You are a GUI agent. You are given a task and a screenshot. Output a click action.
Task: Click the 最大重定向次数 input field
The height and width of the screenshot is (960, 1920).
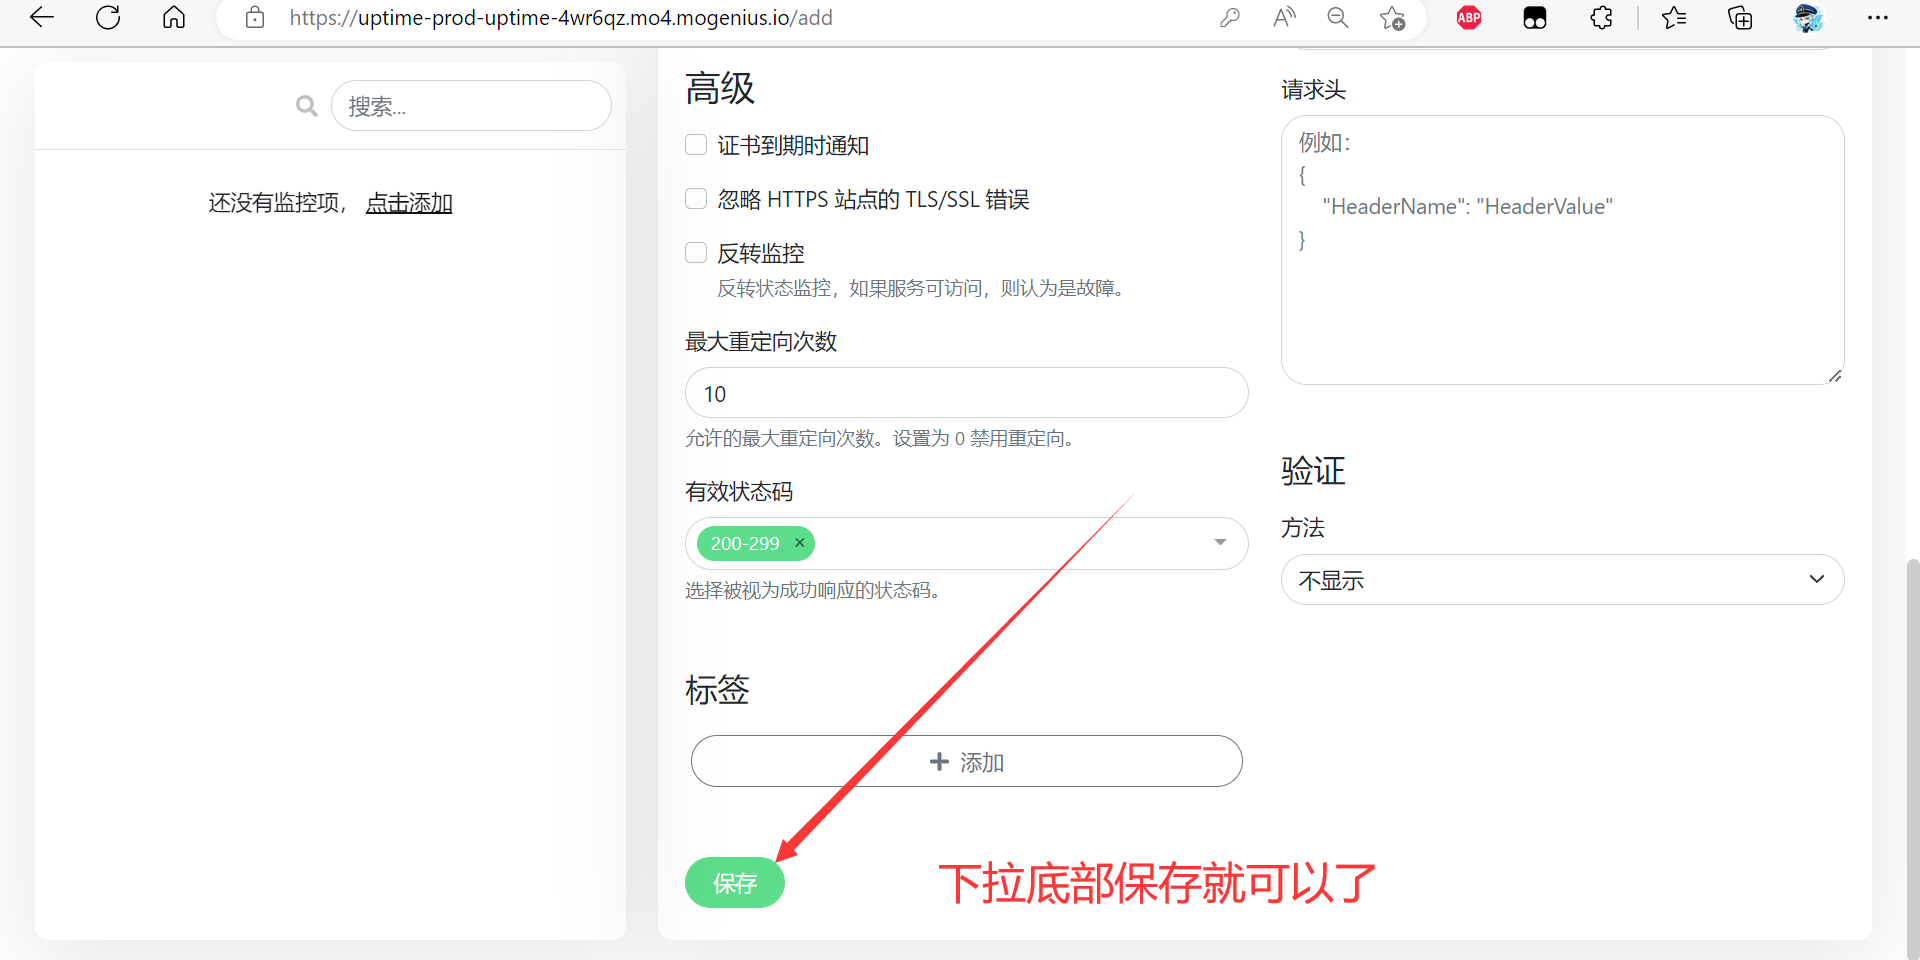coord(966,393)
